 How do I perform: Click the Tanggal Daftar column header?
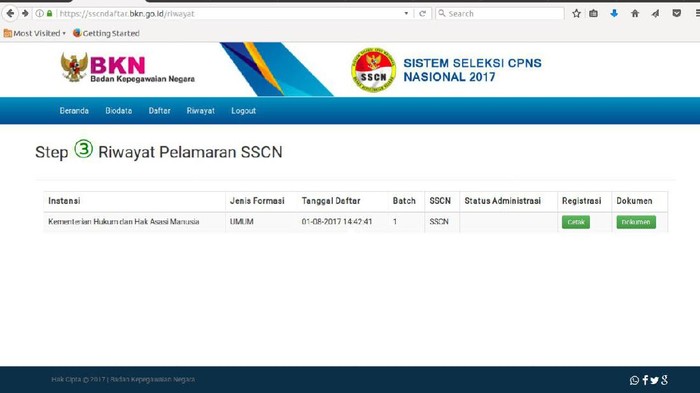[x=331, y=201]
